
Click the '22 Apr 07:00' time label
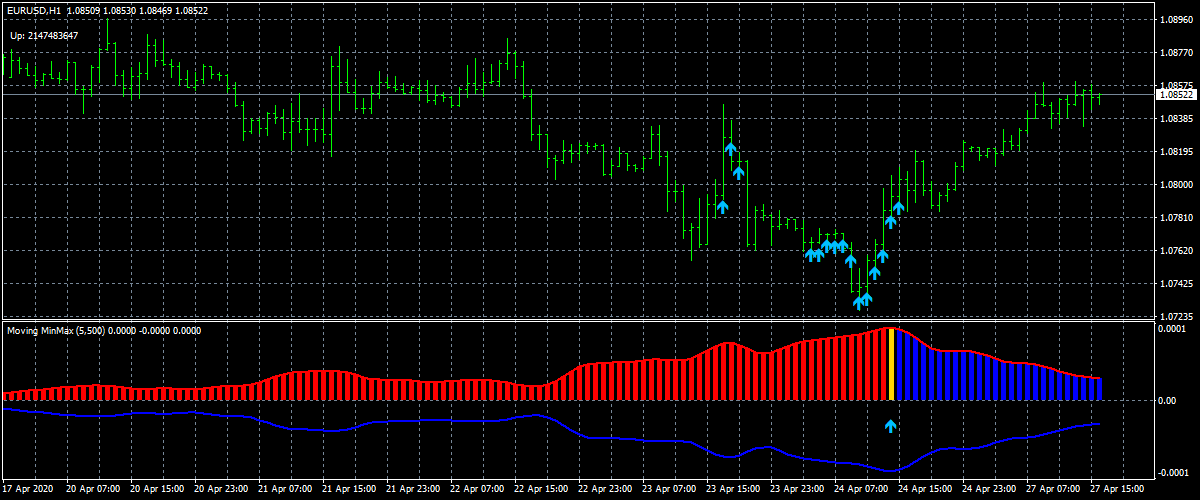(x=478, y=490)
